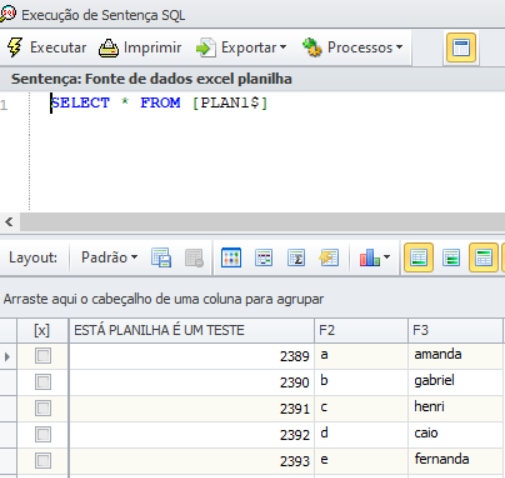Check the box in row 2389

pos(43,356)
